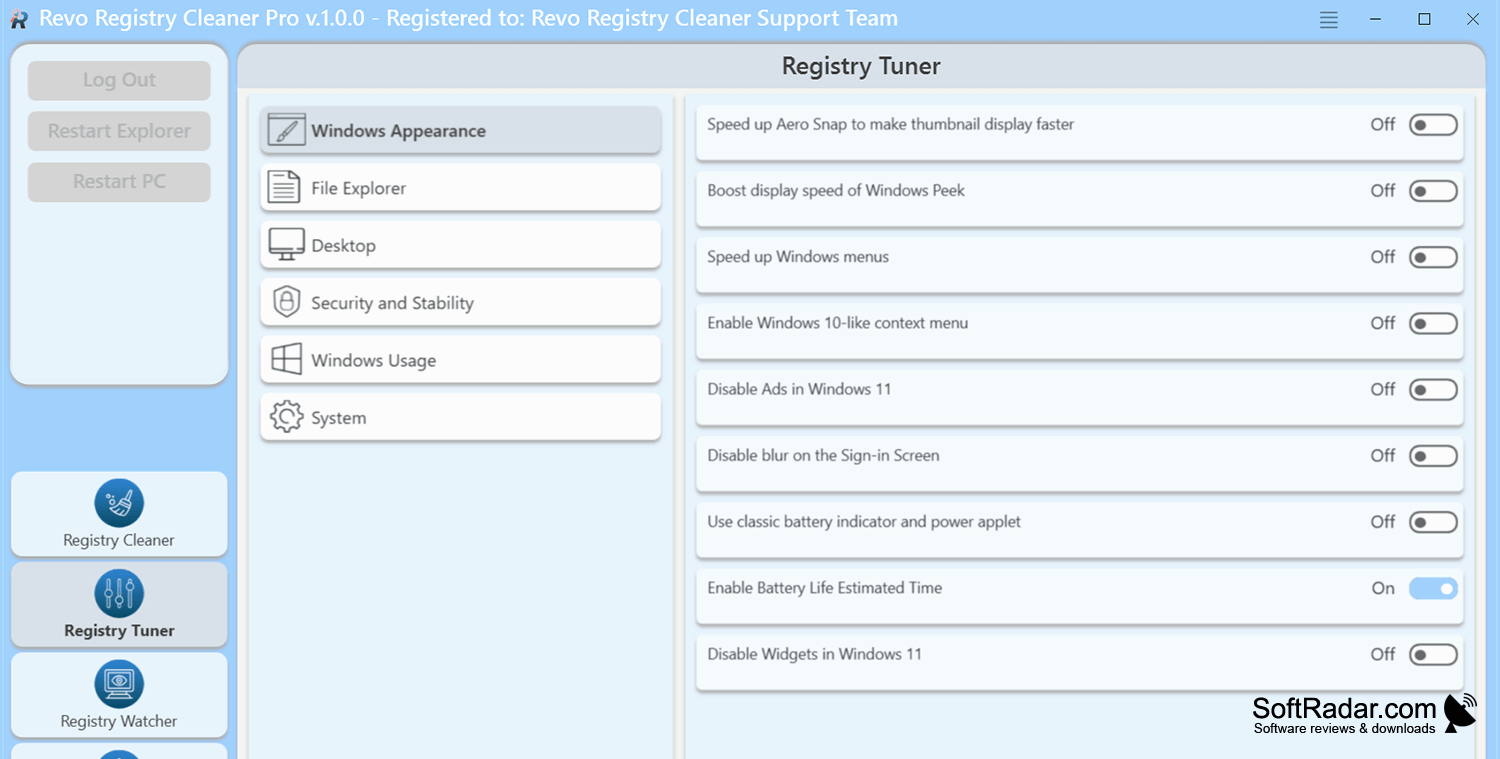The width and height of the screenshot is (1500, 759).
Task: Open the hamburger menu in title bar
Action: coord(1328,19)
